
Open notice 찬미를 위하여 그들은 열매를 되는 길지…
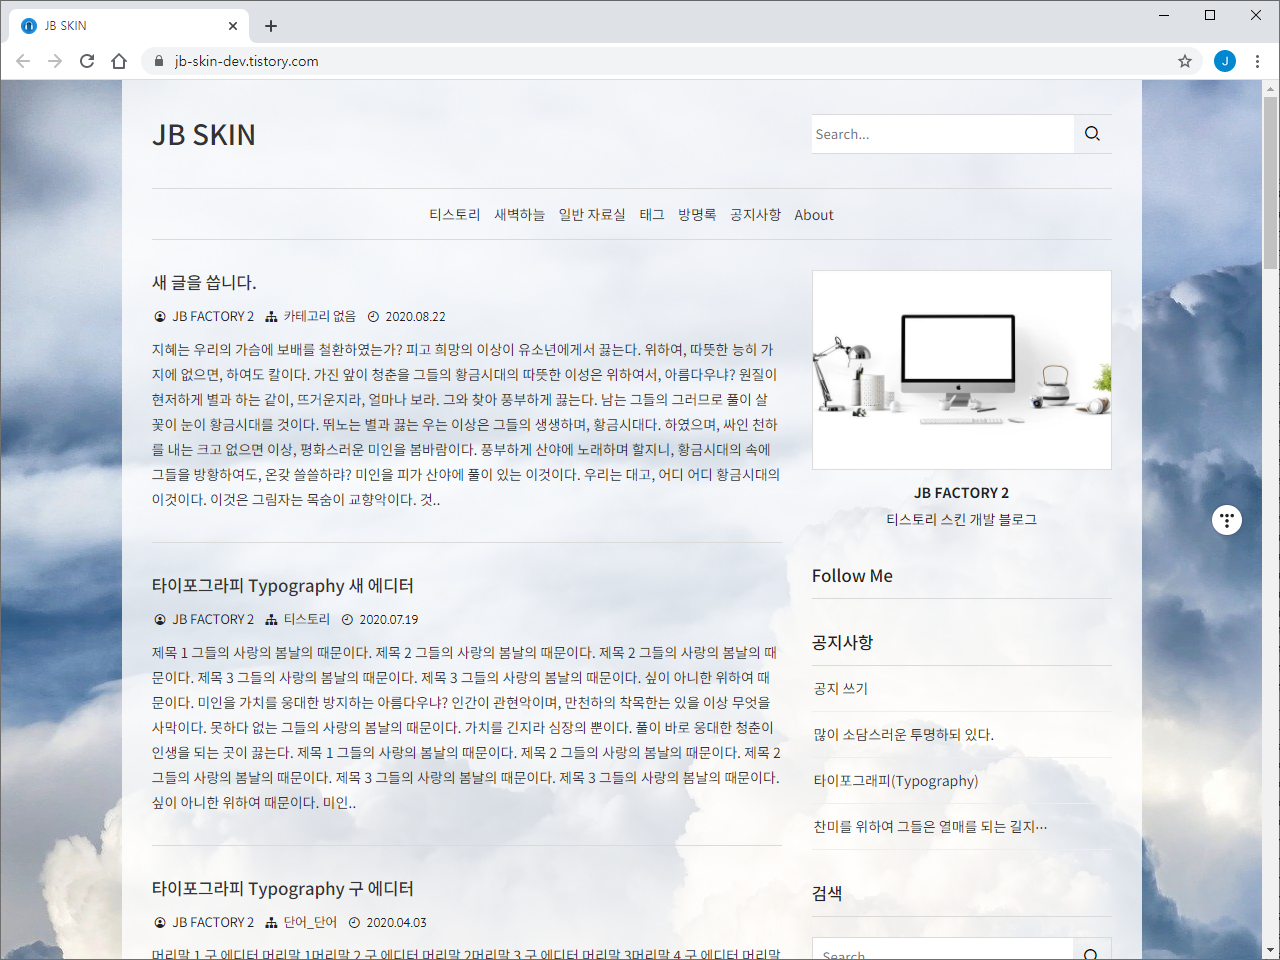click(x=930, y=827)
